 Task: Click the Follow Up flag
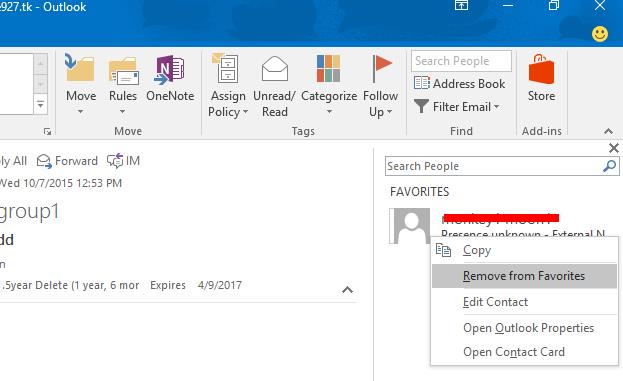pos(380,86)
